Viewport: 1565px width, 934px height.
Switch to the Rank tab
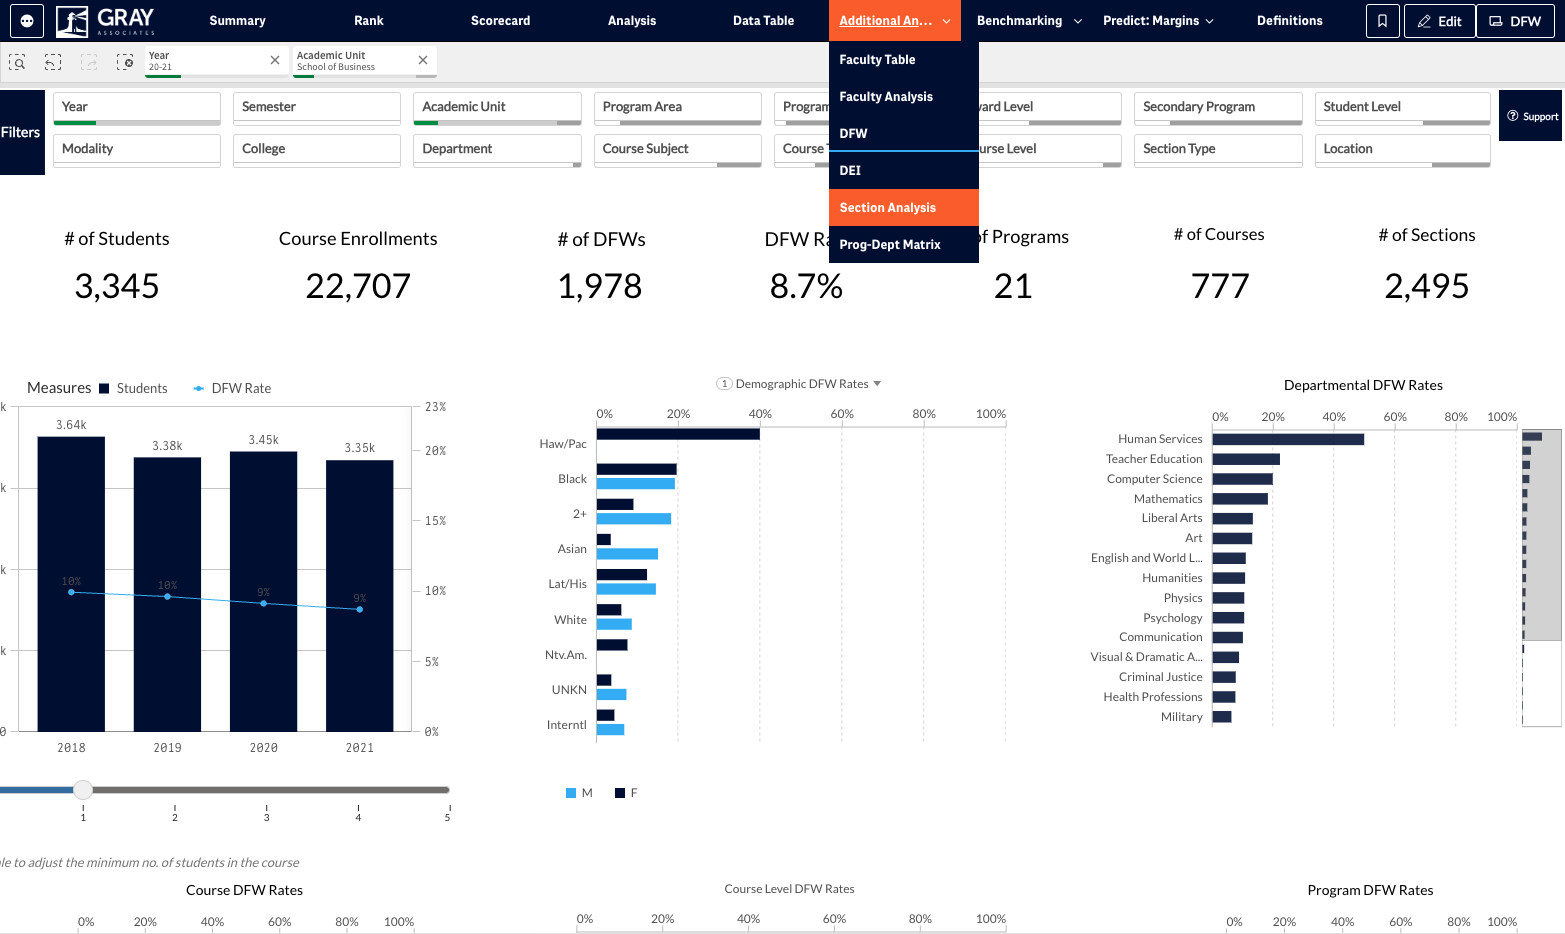369,21
